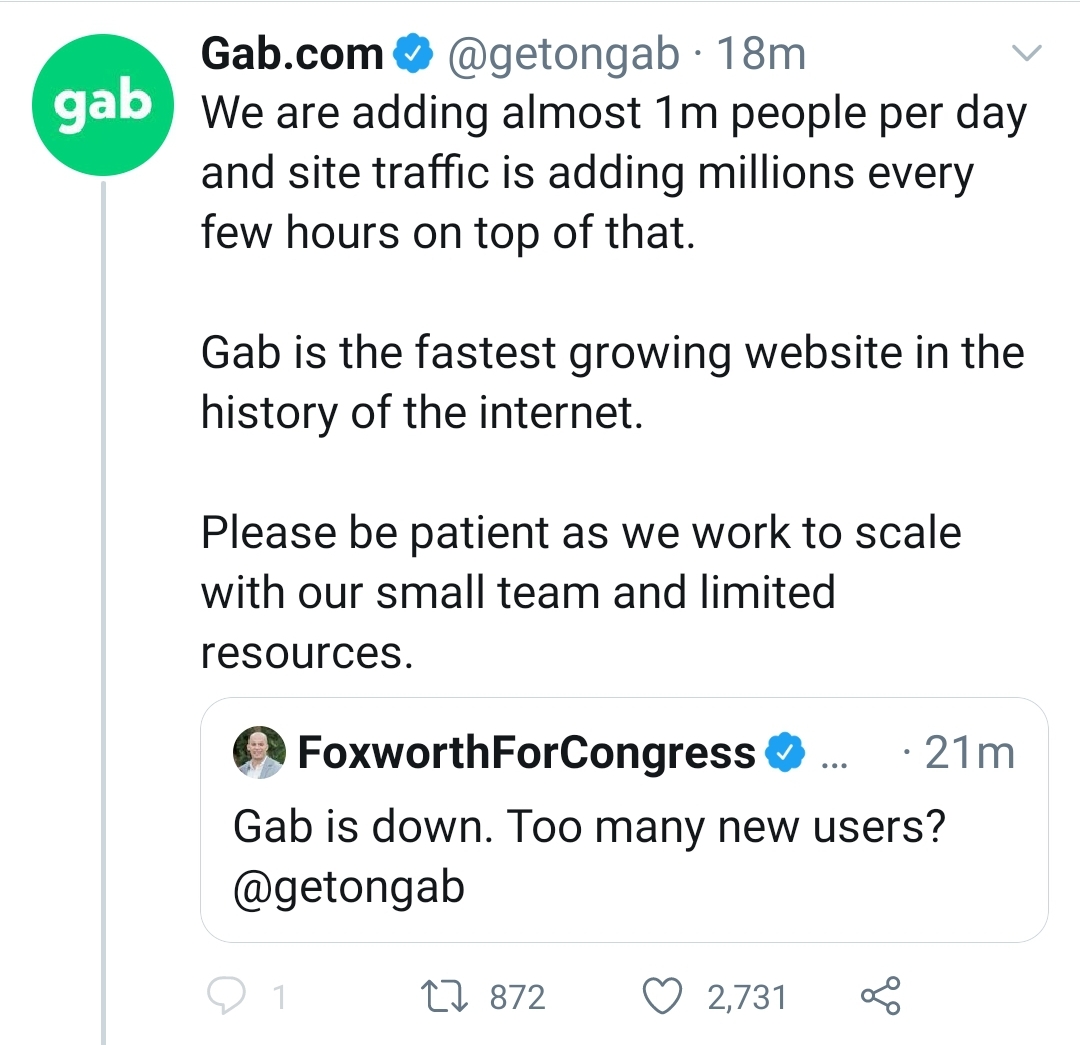This screenshot has width=1080, height=1045.
Task: Click the @getongab handle link
Action: [564, 53]
